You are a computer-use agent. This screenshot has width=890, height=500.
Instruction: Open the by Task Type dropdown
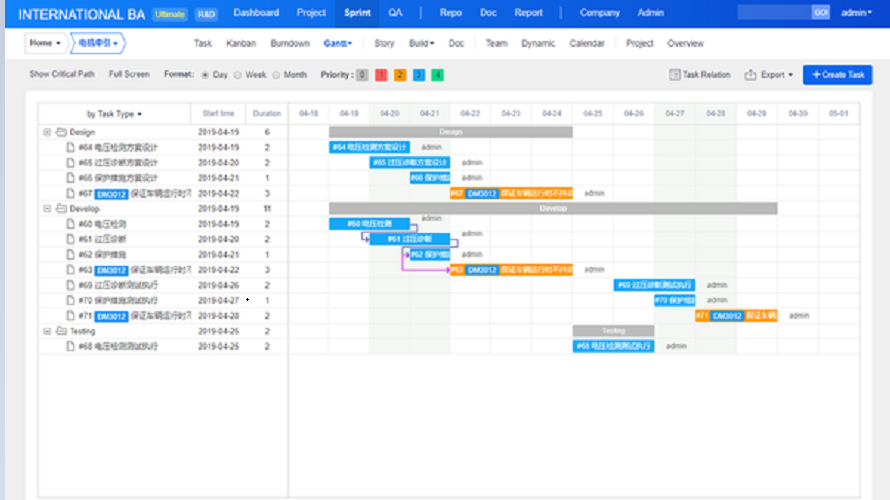point(114,114)
